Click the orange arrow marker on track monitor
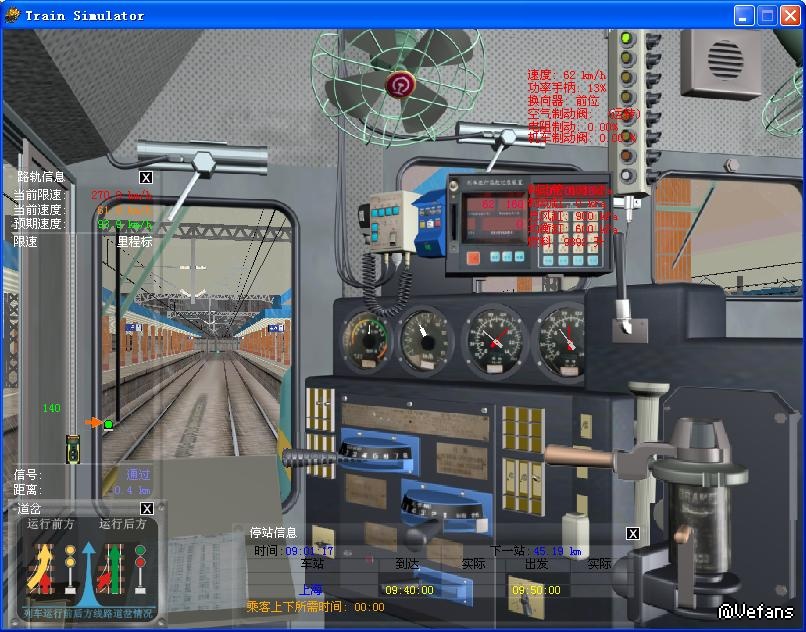 click(x=94, y=423)
